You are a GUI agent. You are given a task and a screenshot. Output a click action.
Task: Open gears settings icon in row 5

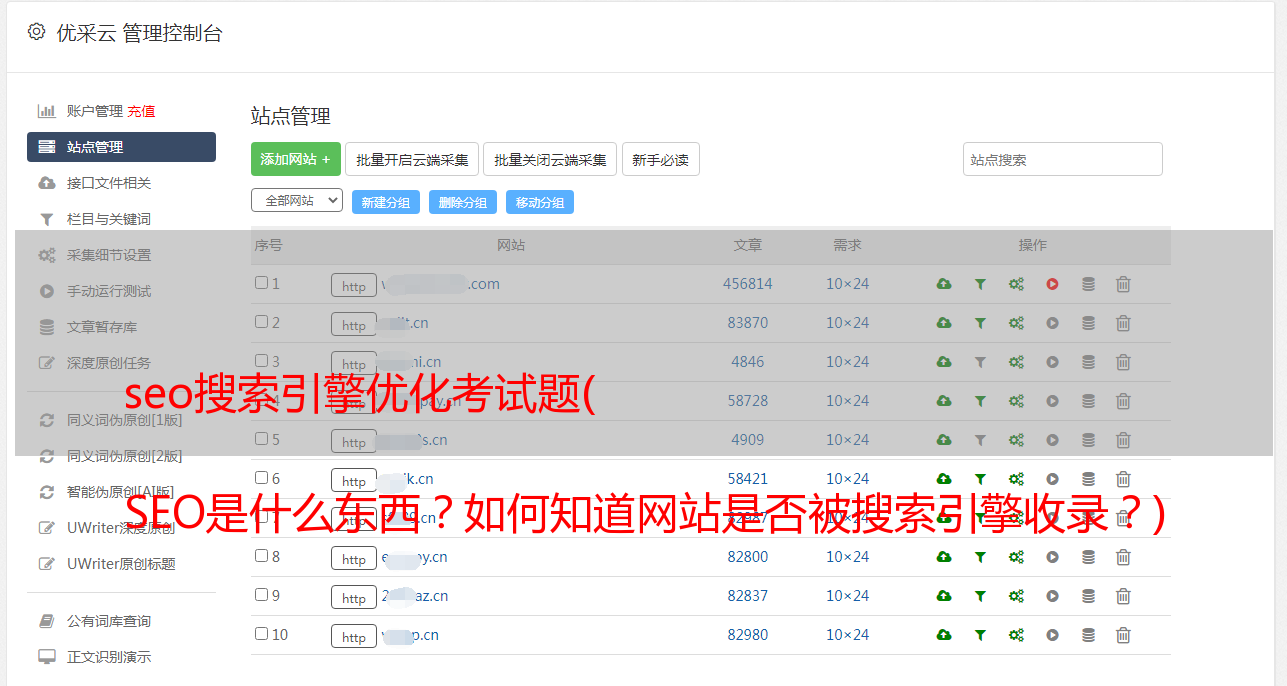[1016, 440]
